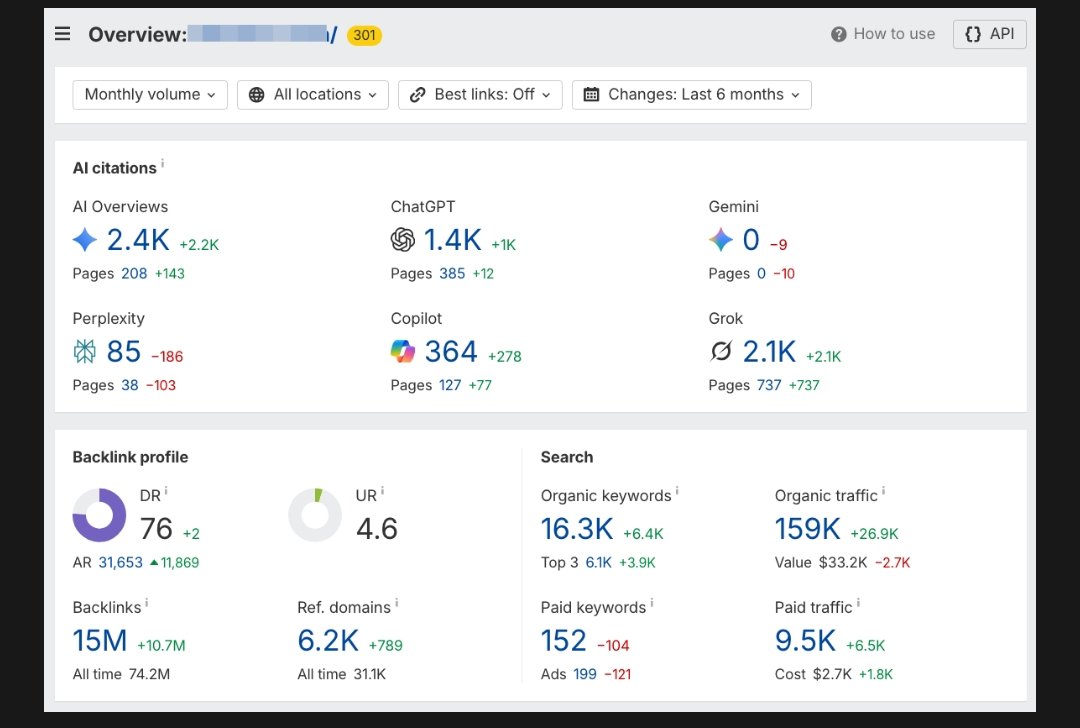Open Organic keywords 16.3K value
The width and height of the screenshot is (1080, 728).
[577, 529]
